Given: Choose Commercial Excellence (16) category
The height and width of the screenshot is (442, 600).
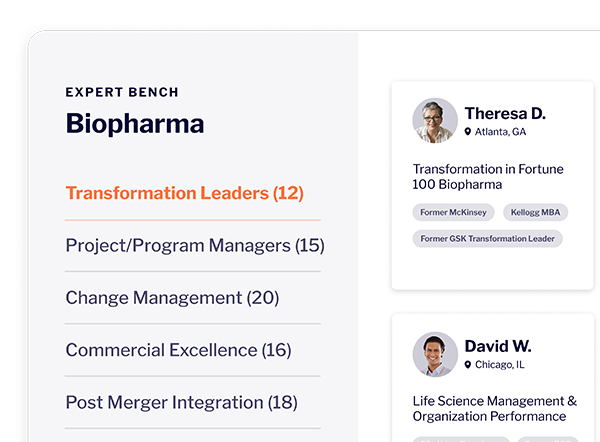Looking at the screenshot, I should pyautogui.click(x=178, y=350).
